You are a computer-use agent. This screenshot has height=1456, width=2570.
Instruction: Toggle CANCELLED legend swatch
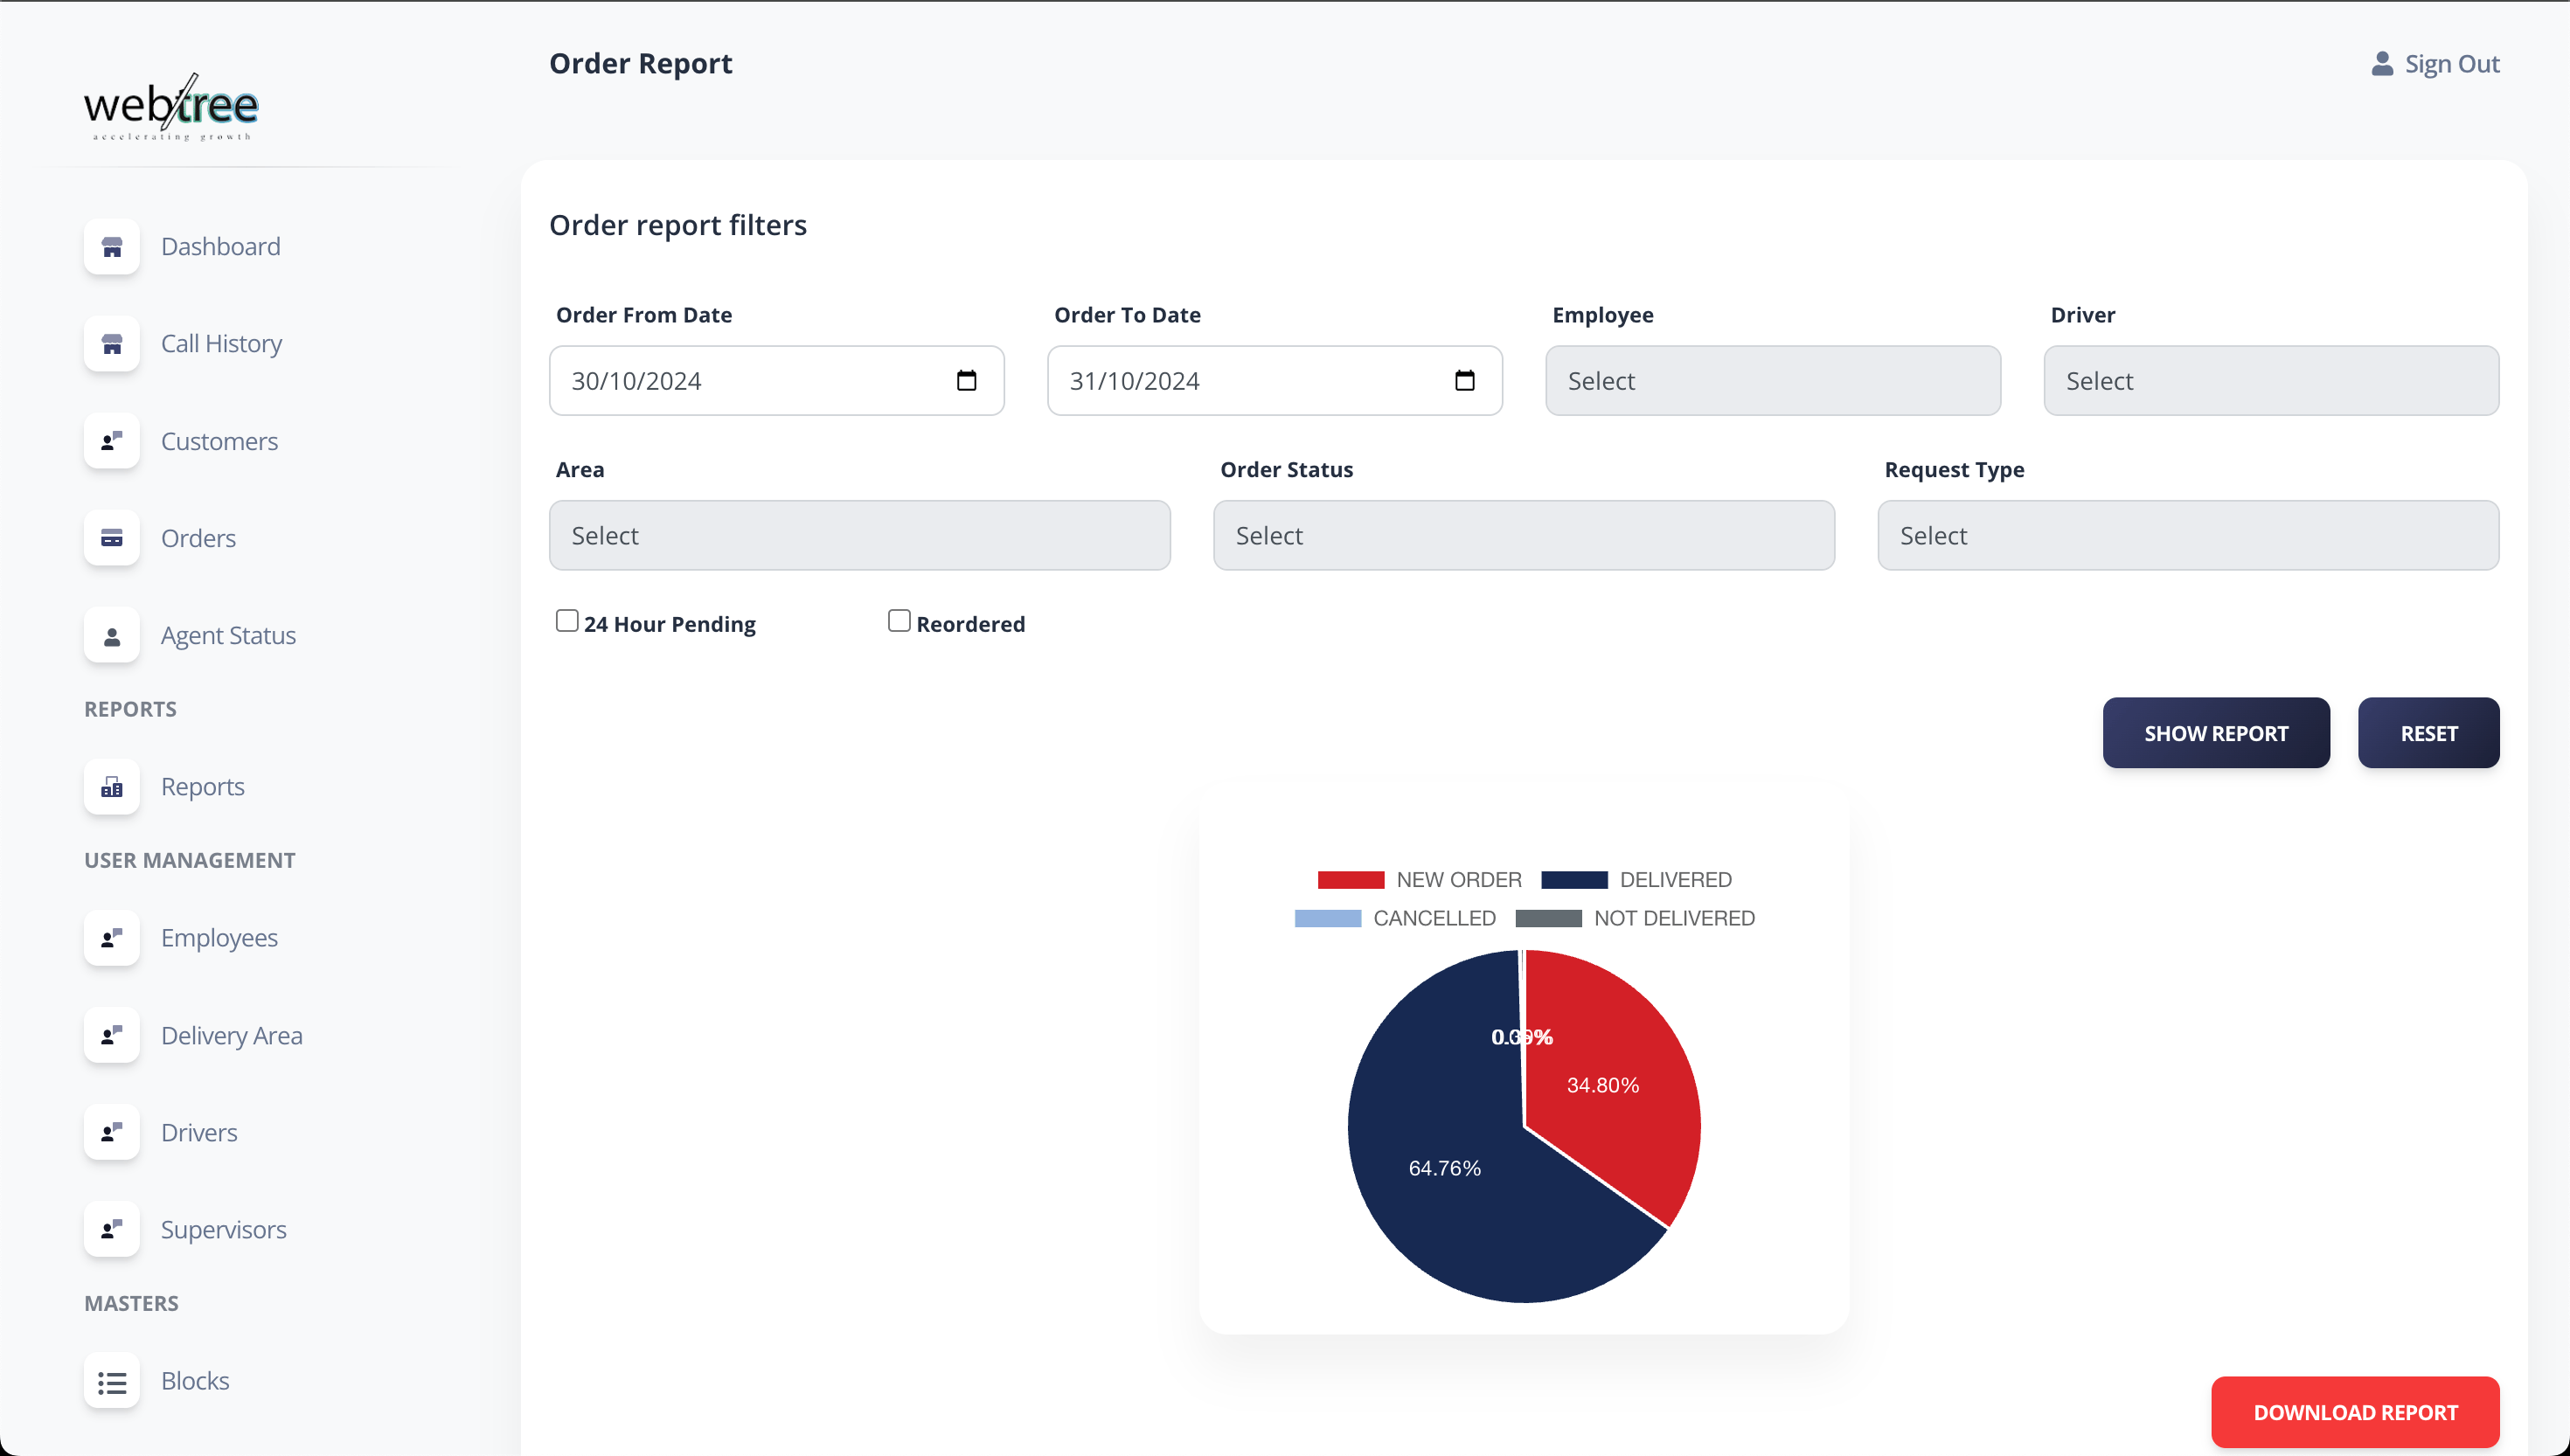click(x=1327, y=918)
